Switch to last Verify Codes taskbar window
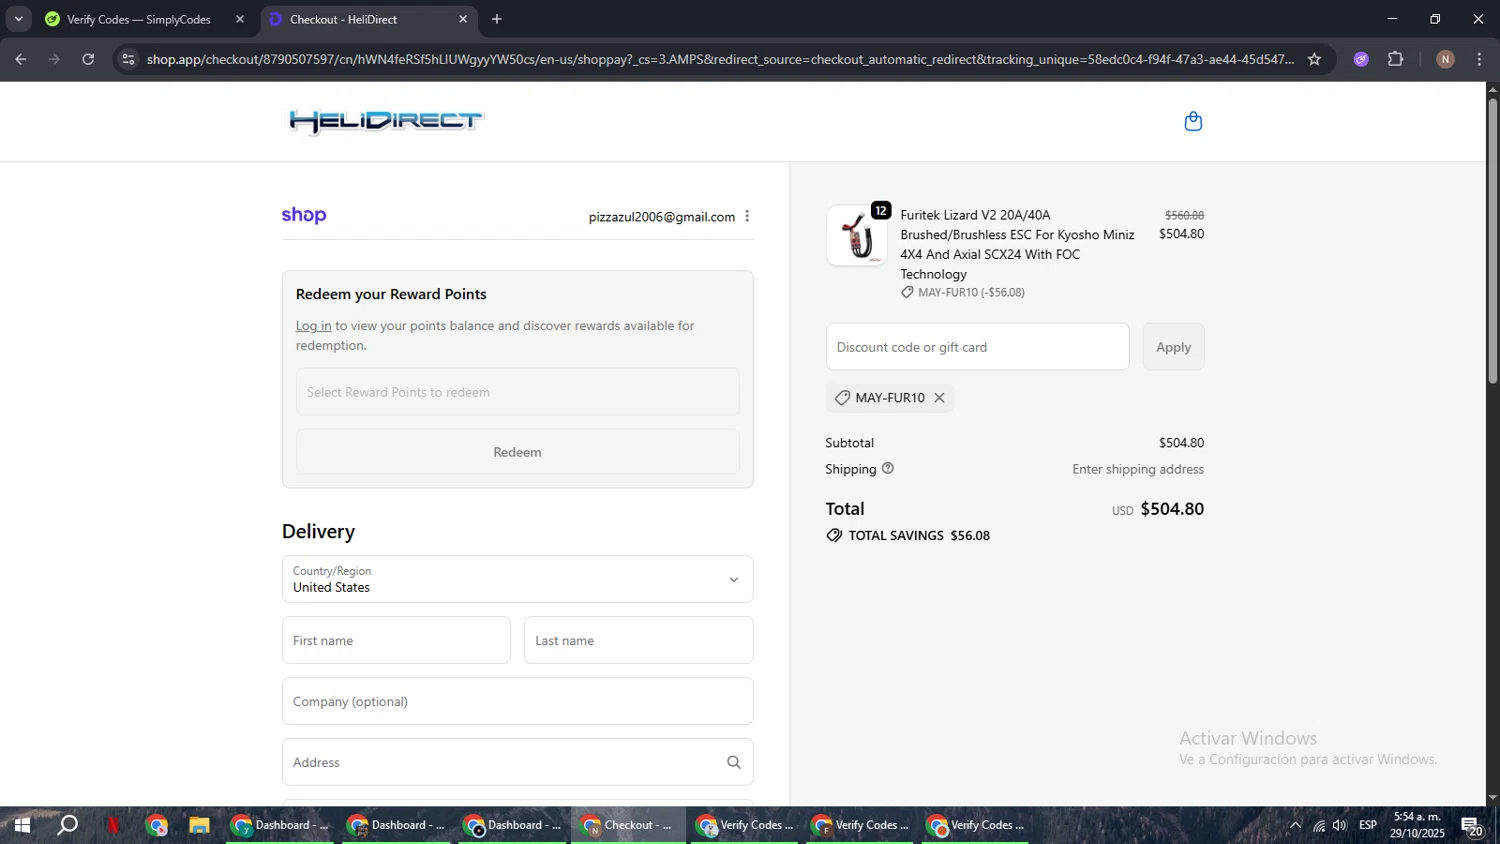This screenshot has width=1500, height=844. (x=976, y=826)
